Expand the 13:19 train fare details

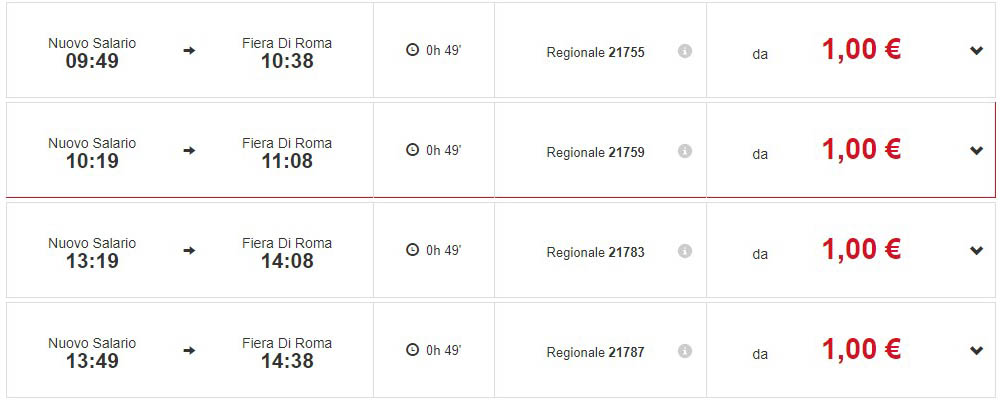pyautogui.click(x=977, y=251)
